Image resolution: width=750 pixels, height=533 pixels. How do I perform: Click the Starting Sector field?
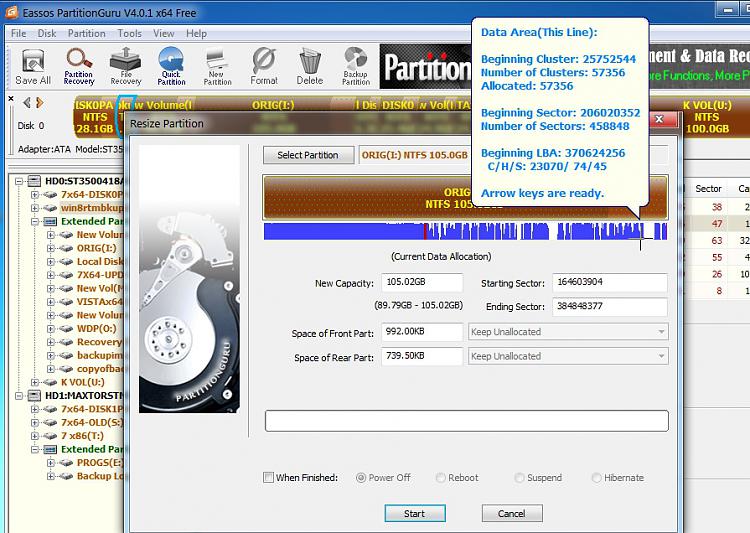click(x=610, y=282)
